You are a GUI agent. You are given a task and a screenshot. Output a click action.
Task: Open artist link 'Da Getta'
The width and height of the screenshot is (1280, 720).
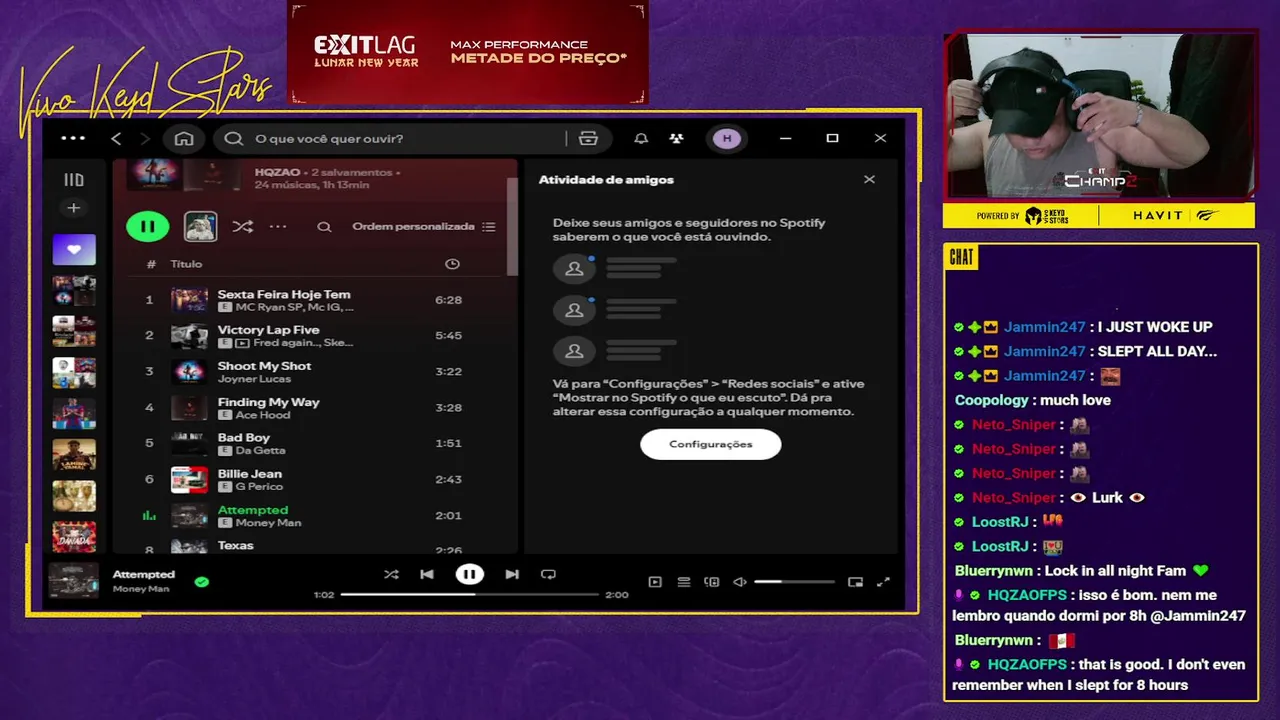coord(260,451)
